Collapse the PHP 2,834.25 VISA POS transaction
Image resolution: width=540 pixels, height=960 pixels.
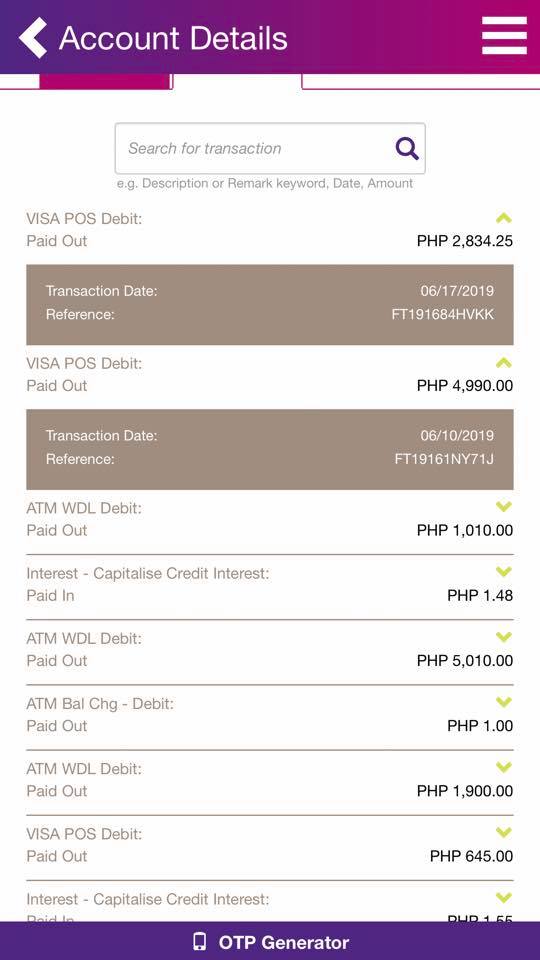click(503, 218)
